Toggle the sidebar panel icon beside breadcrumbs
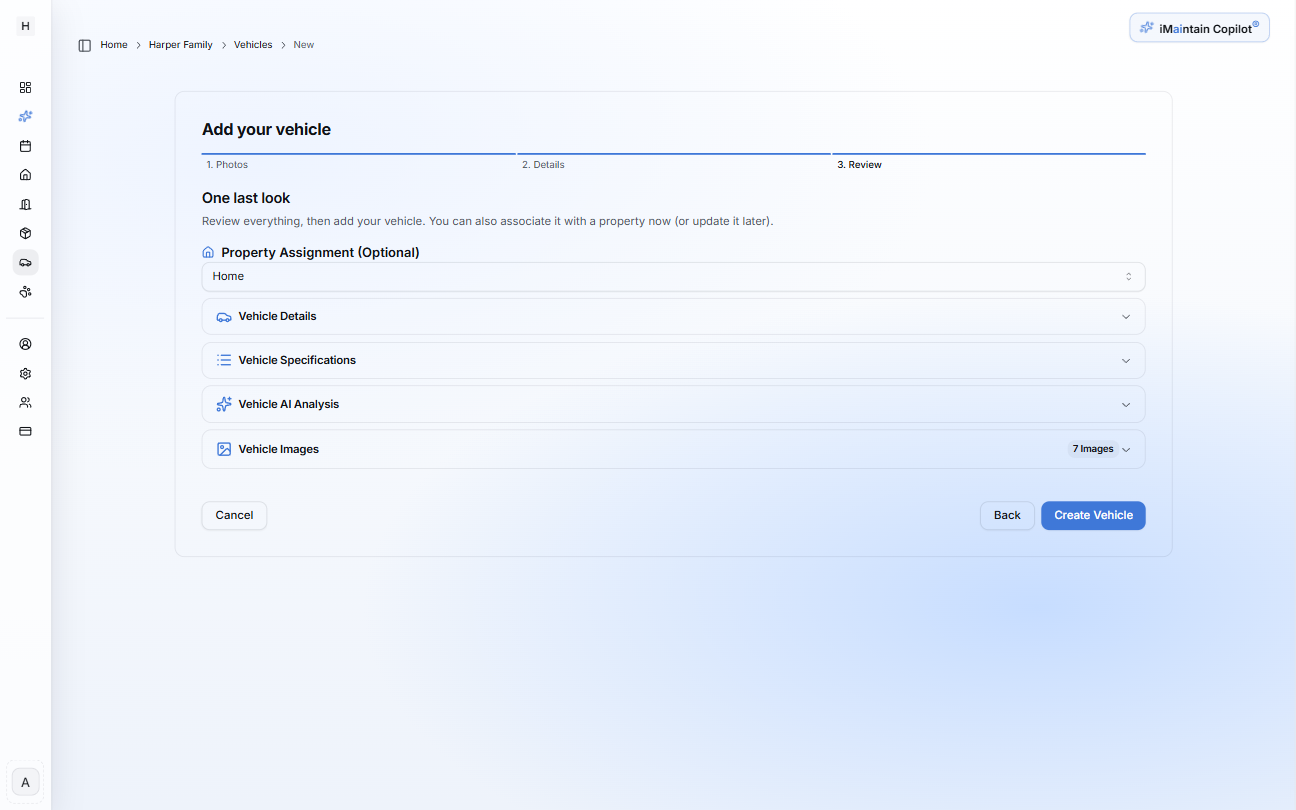 (85, 45)
